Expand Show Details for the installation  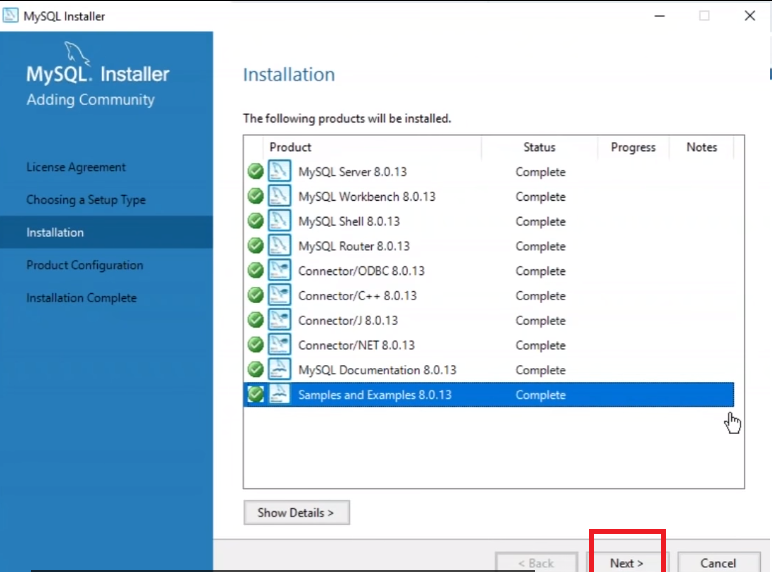pos(296,513)
